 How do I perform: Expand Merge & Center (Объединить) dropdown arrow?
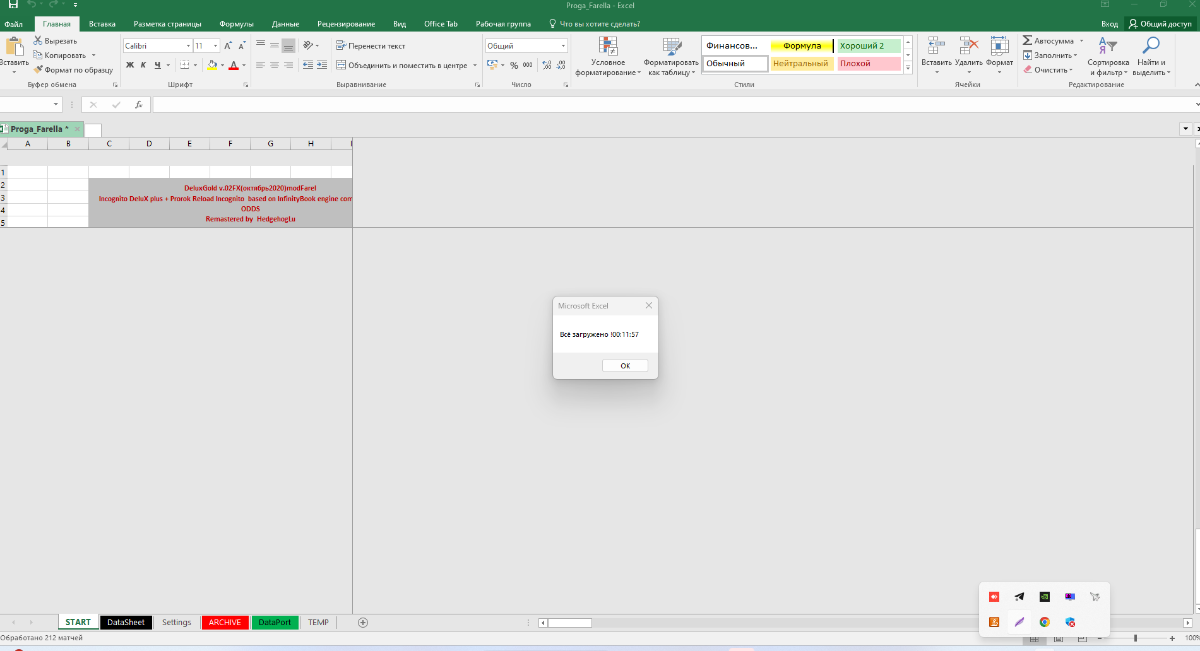click(474, 65)
